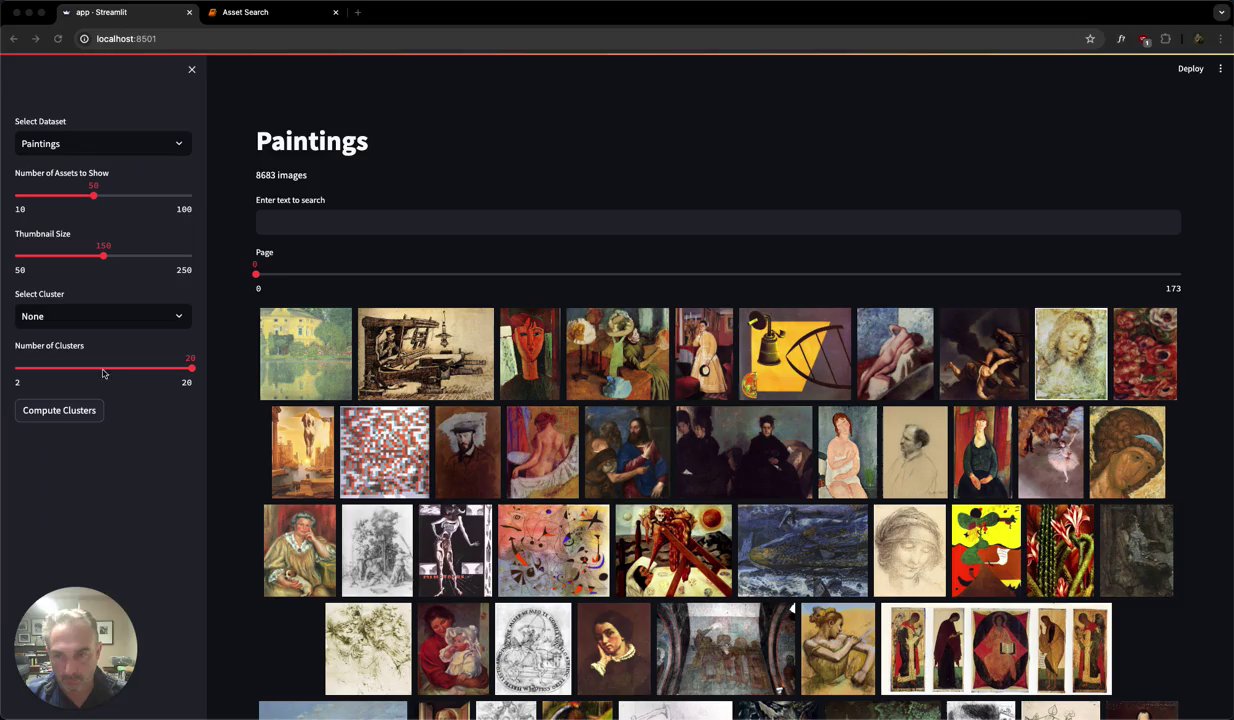1234x720 pixels.
Task: Click the 'Paintings' page heading
Action: [x=312, y=141]
